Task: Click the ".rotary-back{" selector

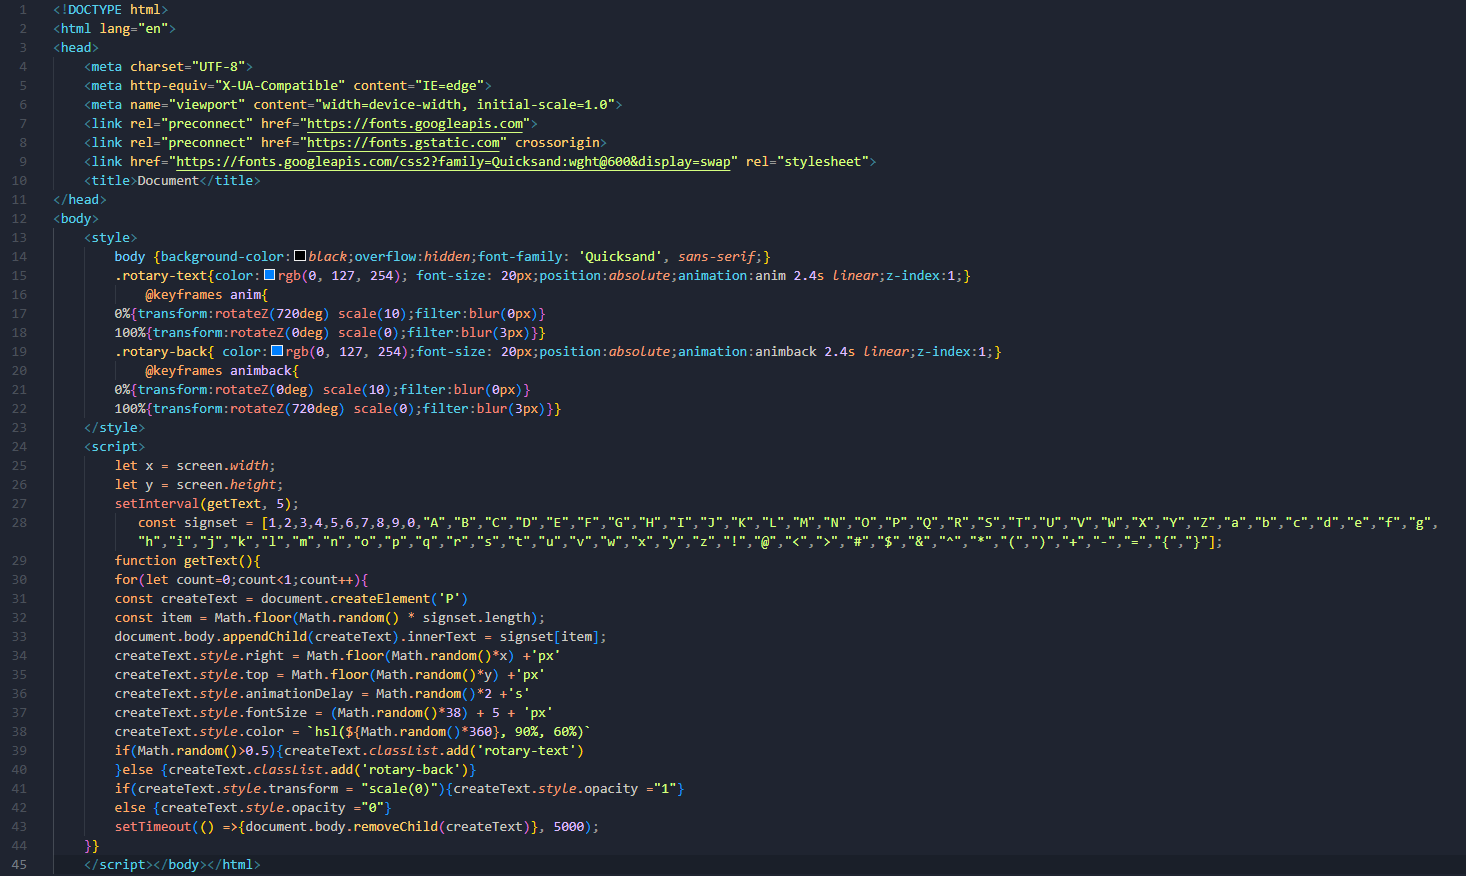Action: click(165, 352)
